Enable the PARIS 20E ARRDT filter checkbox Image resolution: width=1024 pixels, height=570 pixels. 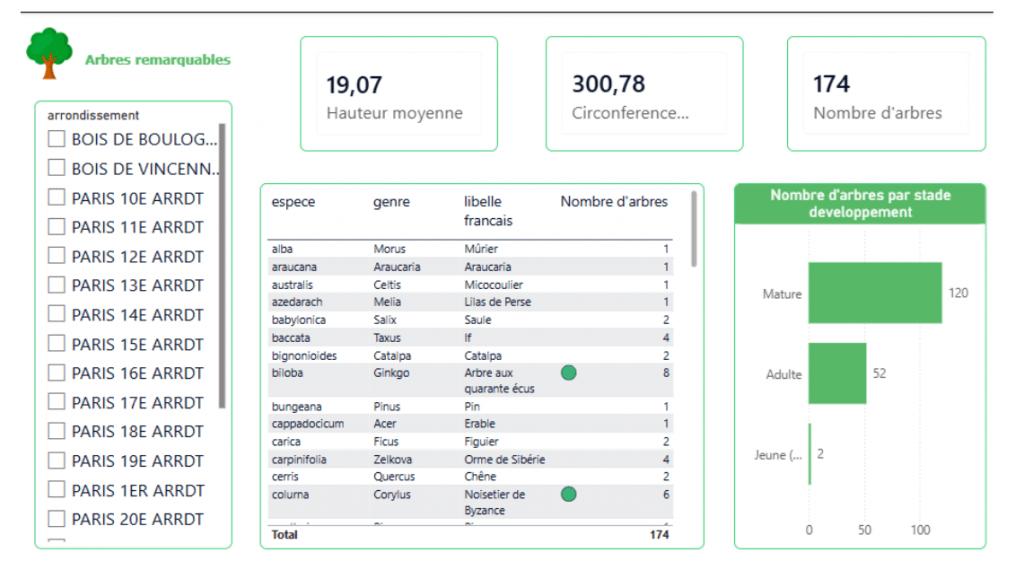(57, 519)
